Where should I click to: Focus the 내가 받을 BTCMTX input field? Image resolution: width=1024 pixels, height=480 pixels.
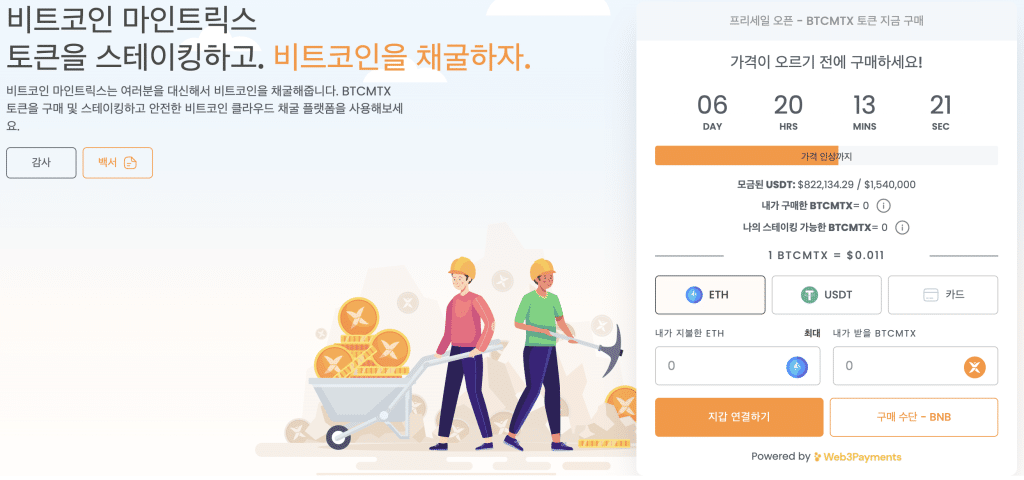(896, 366)
